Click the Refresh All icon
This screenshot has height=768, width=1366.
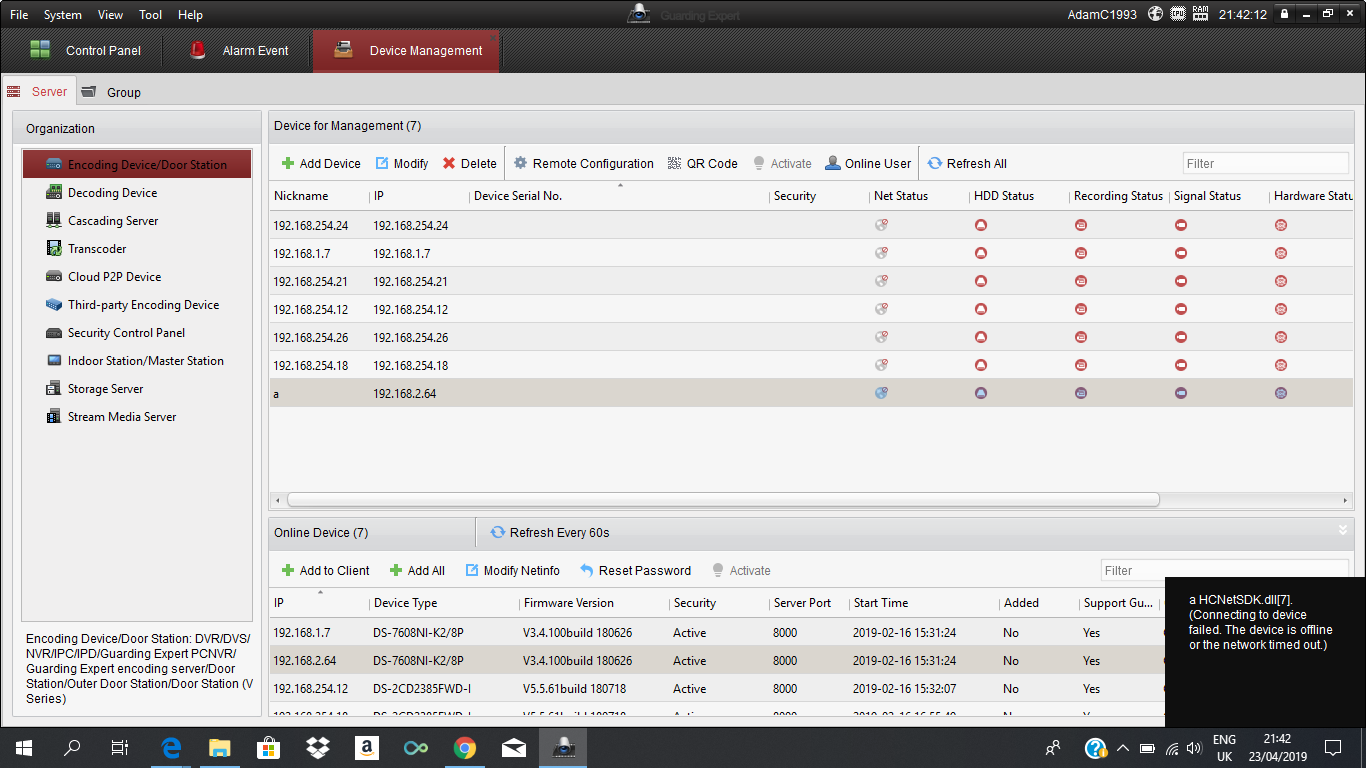[935, 164]
